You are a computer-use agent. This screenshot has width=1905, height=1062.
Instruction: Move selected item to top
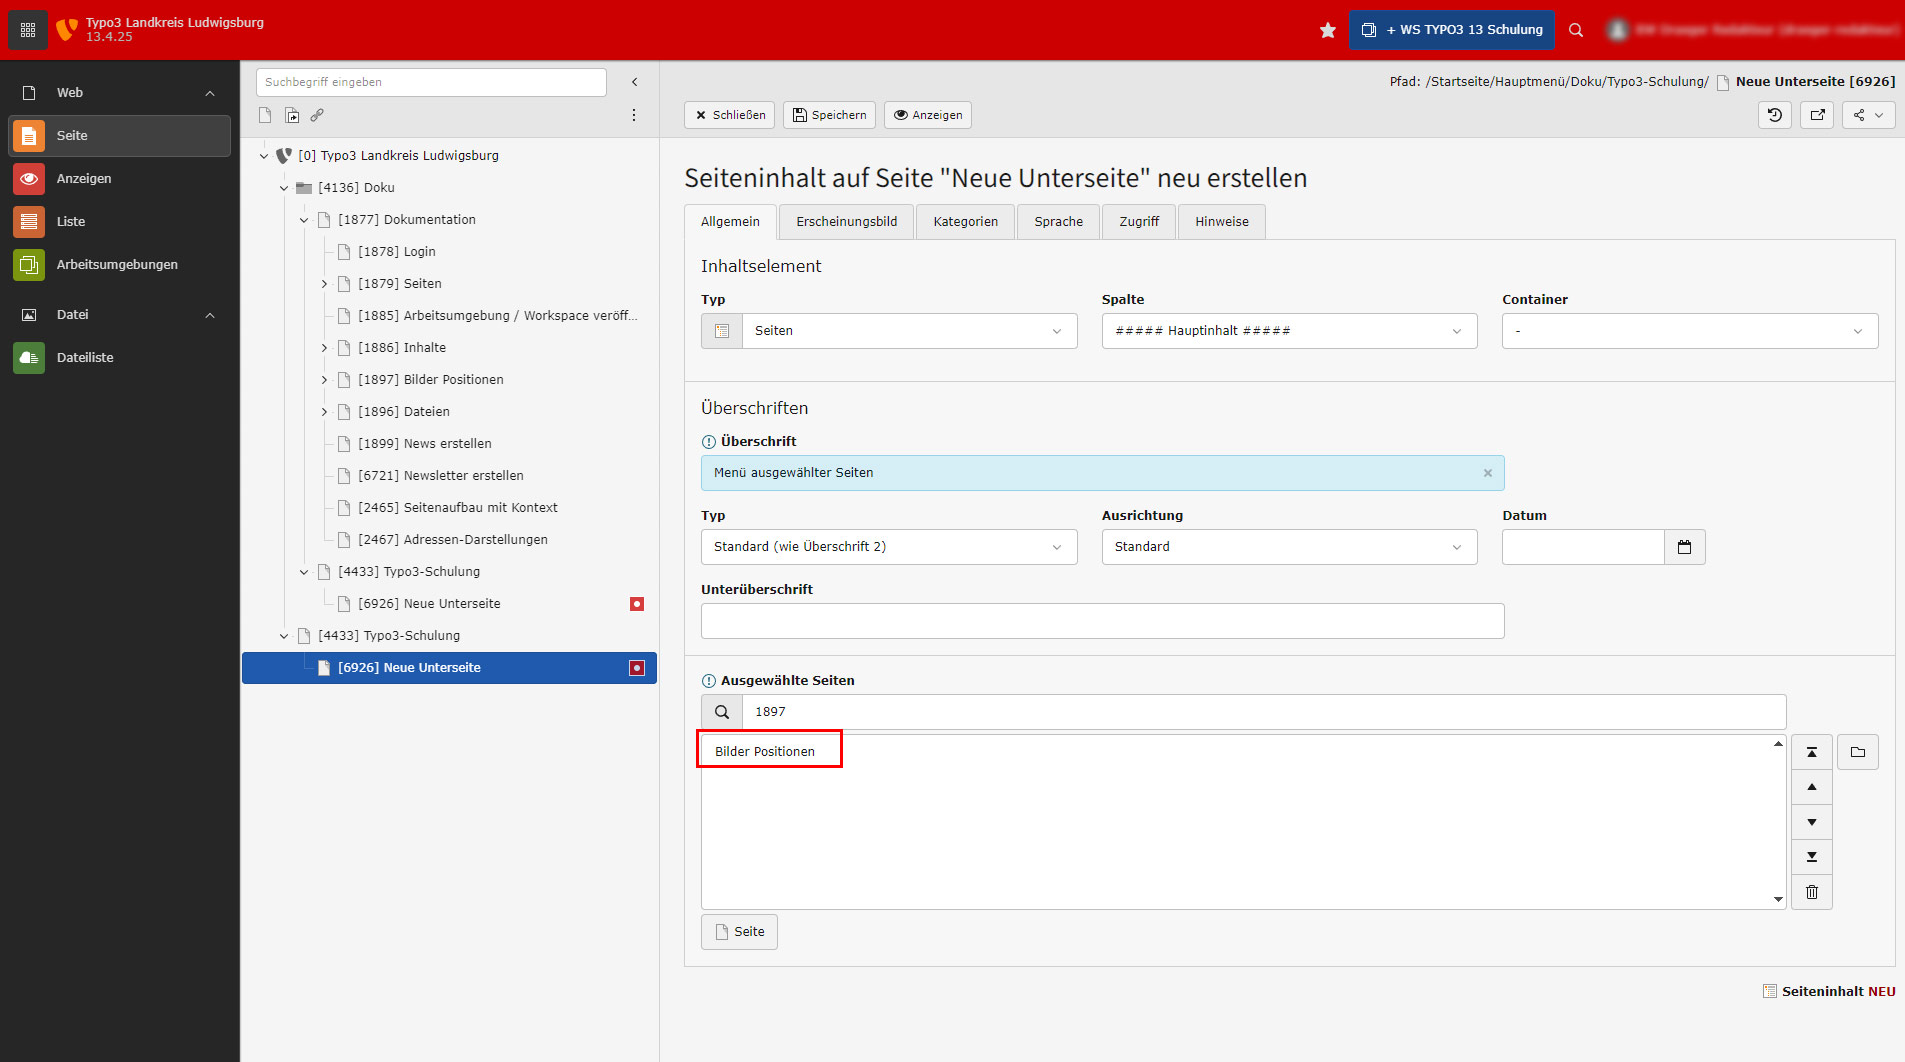pyautogui.click(x=1811, y=752)
